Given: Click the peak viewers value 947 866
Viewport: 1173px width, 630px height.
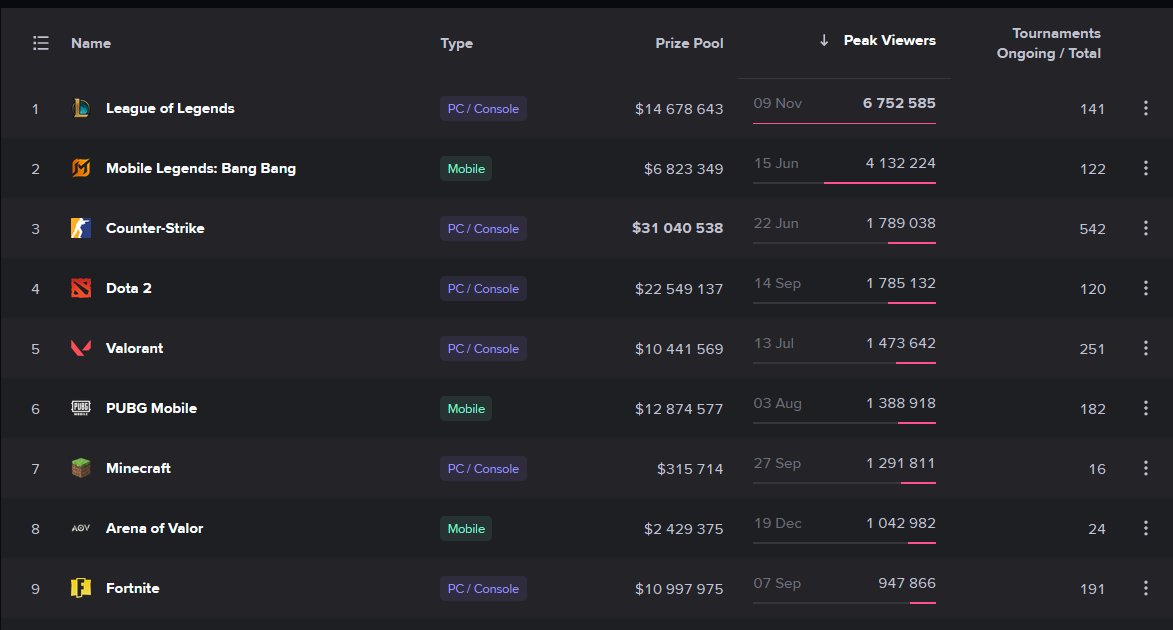Looking at the screenshot, I should click(907, 583).
